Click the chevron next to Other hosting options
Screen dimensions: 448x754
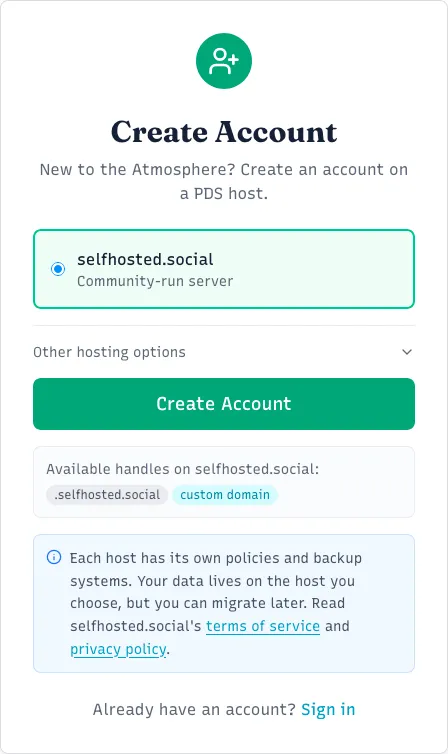click(x=407, y=352)
